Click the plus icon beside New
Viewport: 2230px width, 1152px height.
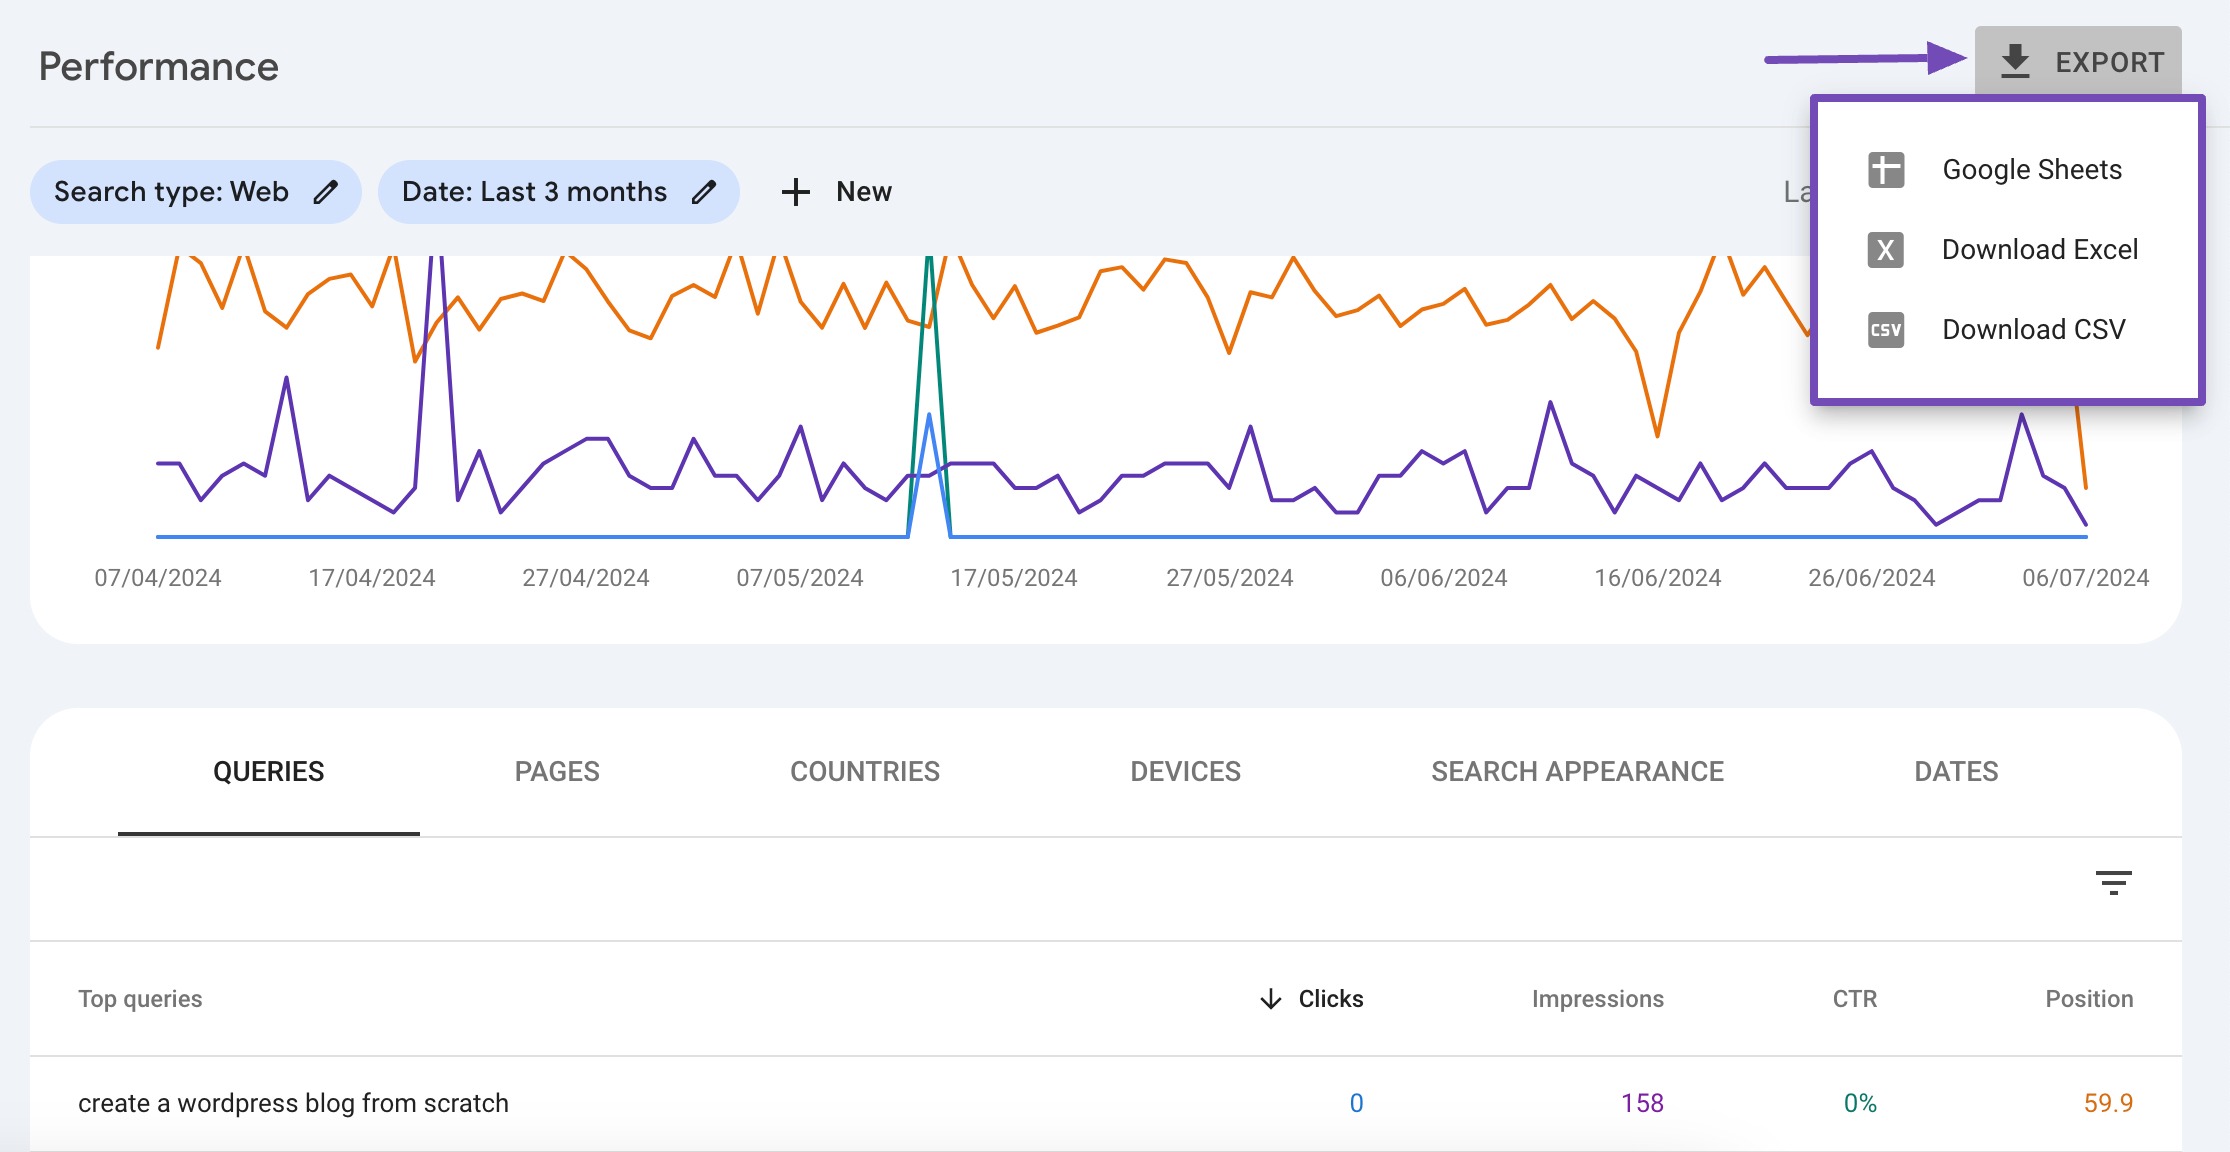[x=796, y=192]
